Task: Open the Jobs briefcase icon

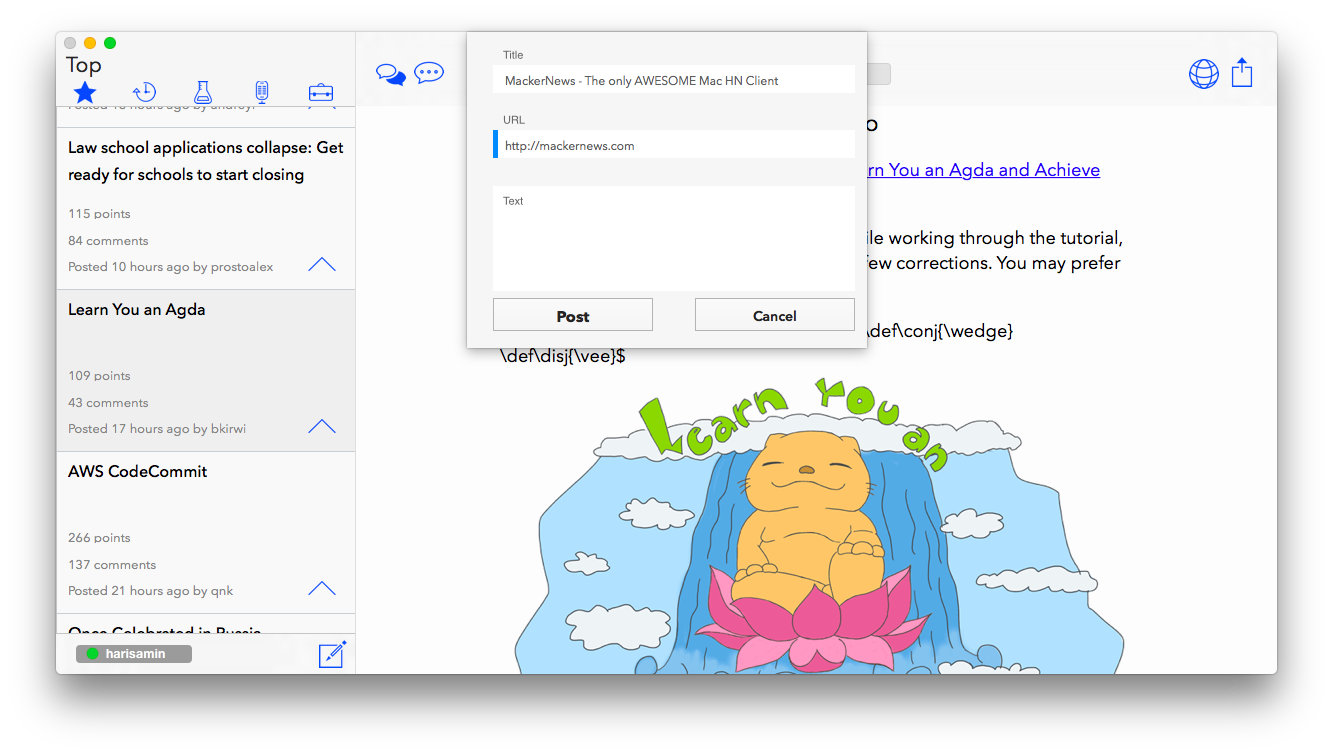Action: [x=321, y=93]
